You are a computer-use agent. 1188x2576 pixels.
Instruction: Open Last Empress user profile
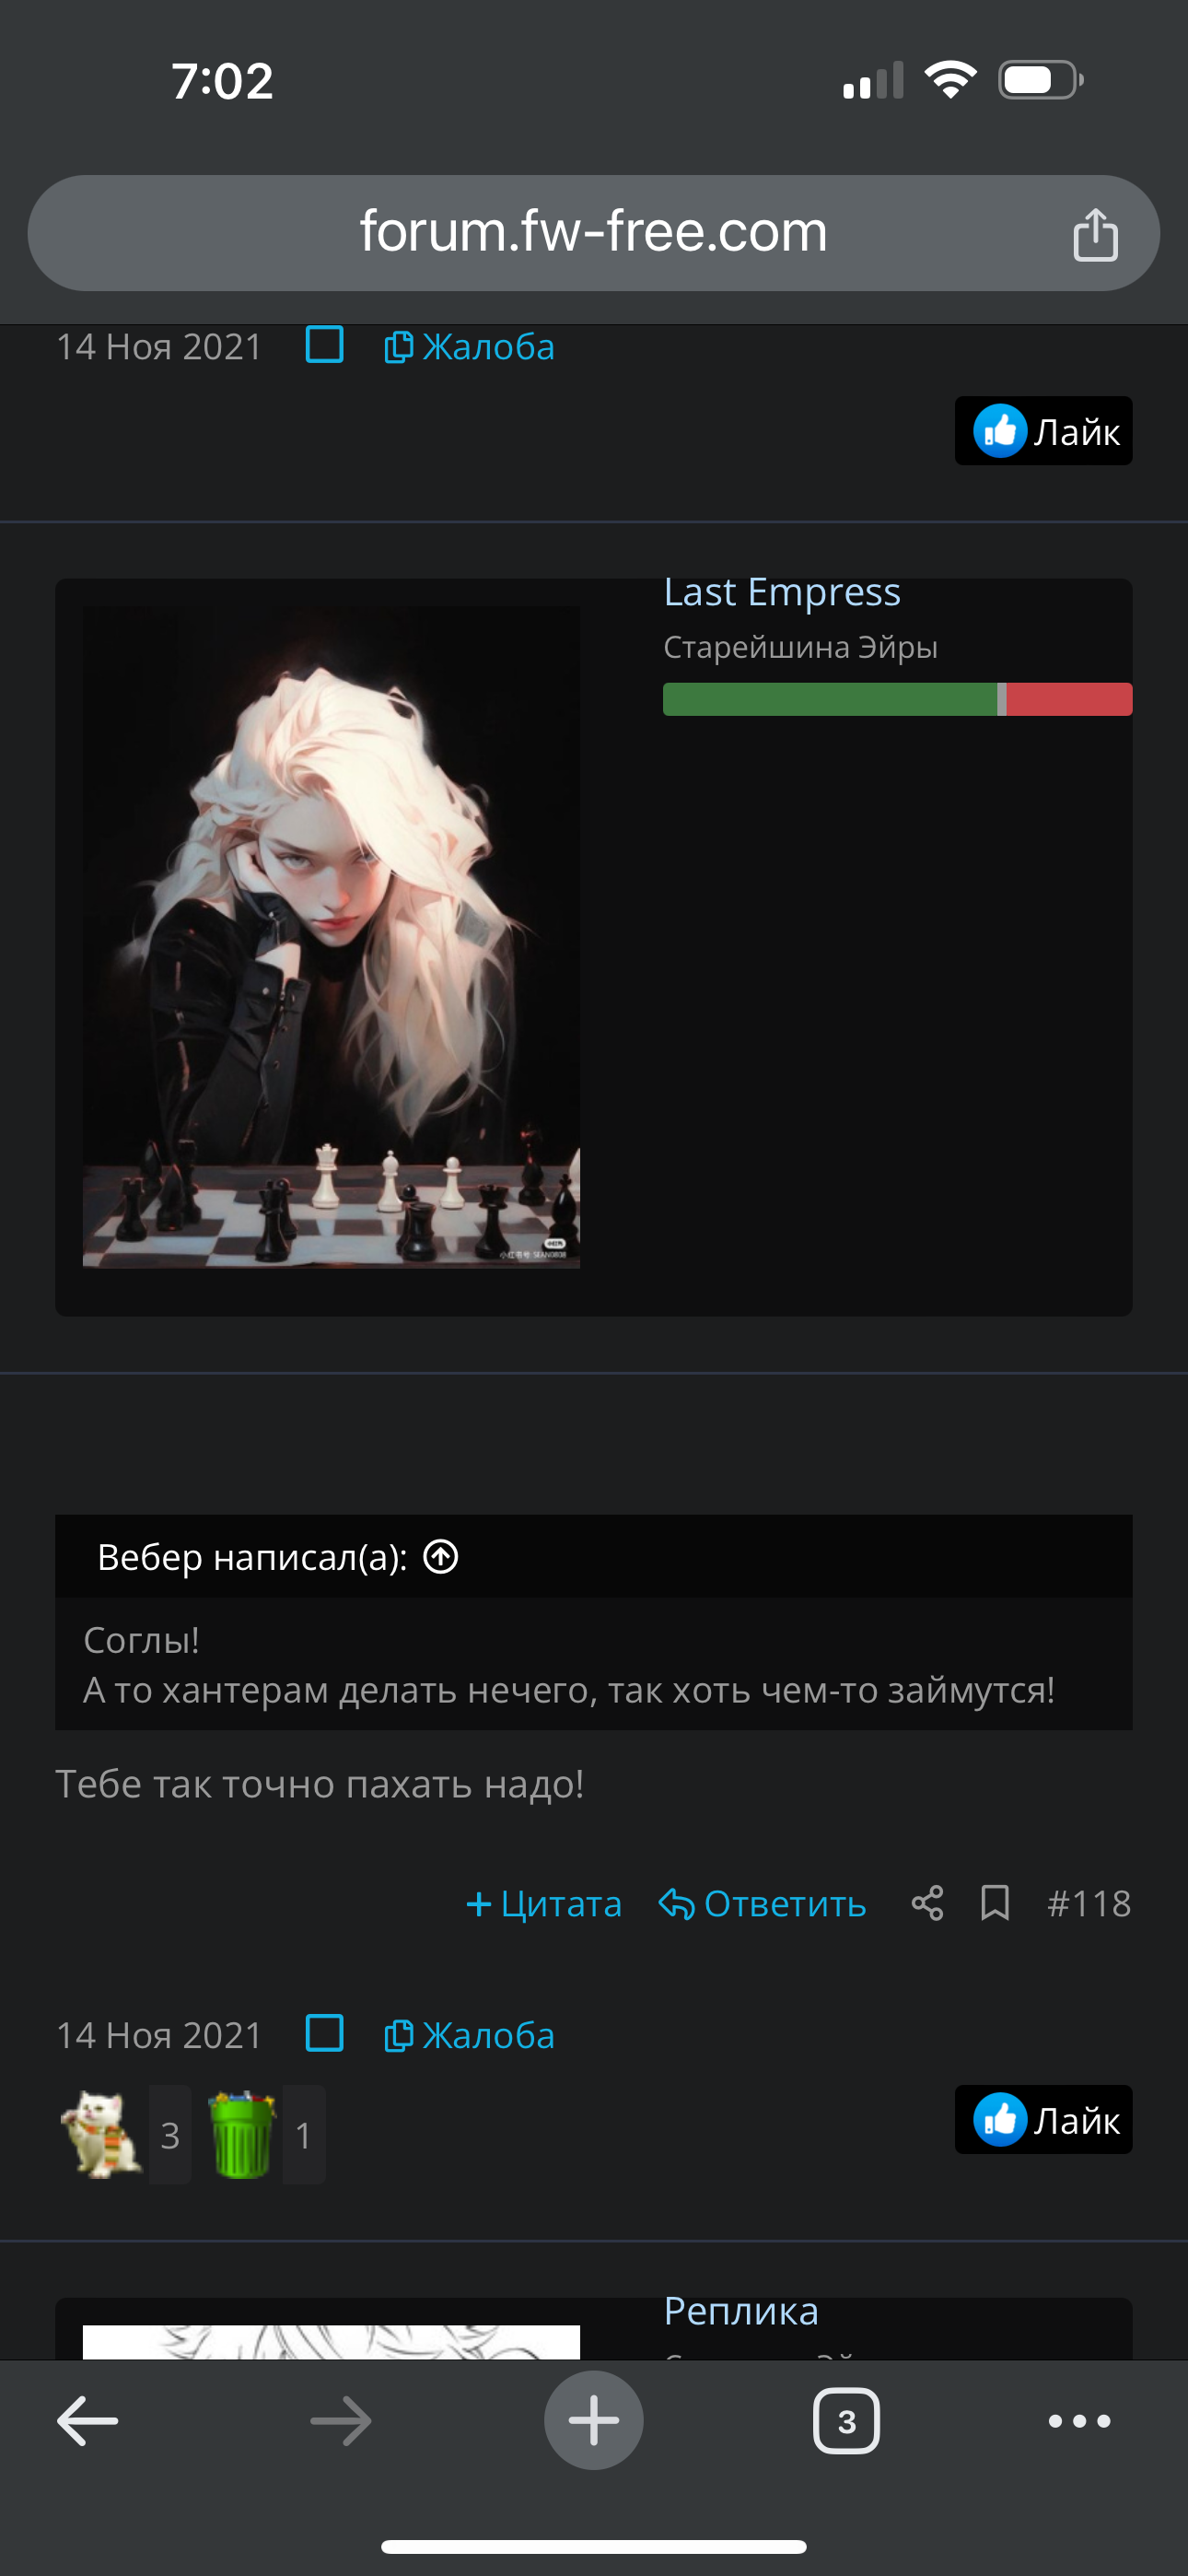pyautogui.click(x=782, y=592)
